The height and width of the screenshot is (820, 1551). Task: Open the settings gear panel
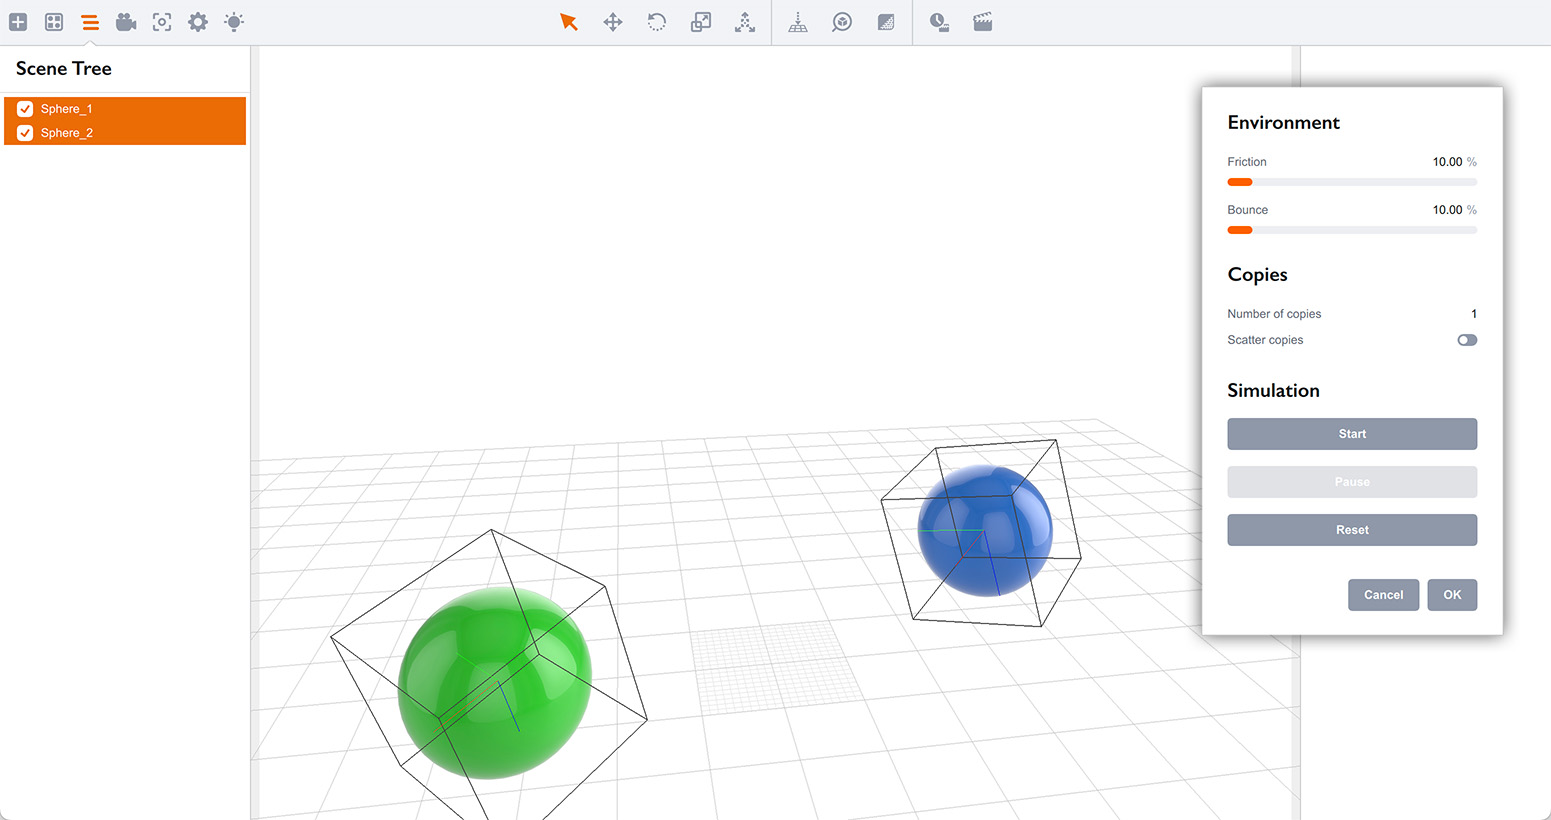point(197,21)
